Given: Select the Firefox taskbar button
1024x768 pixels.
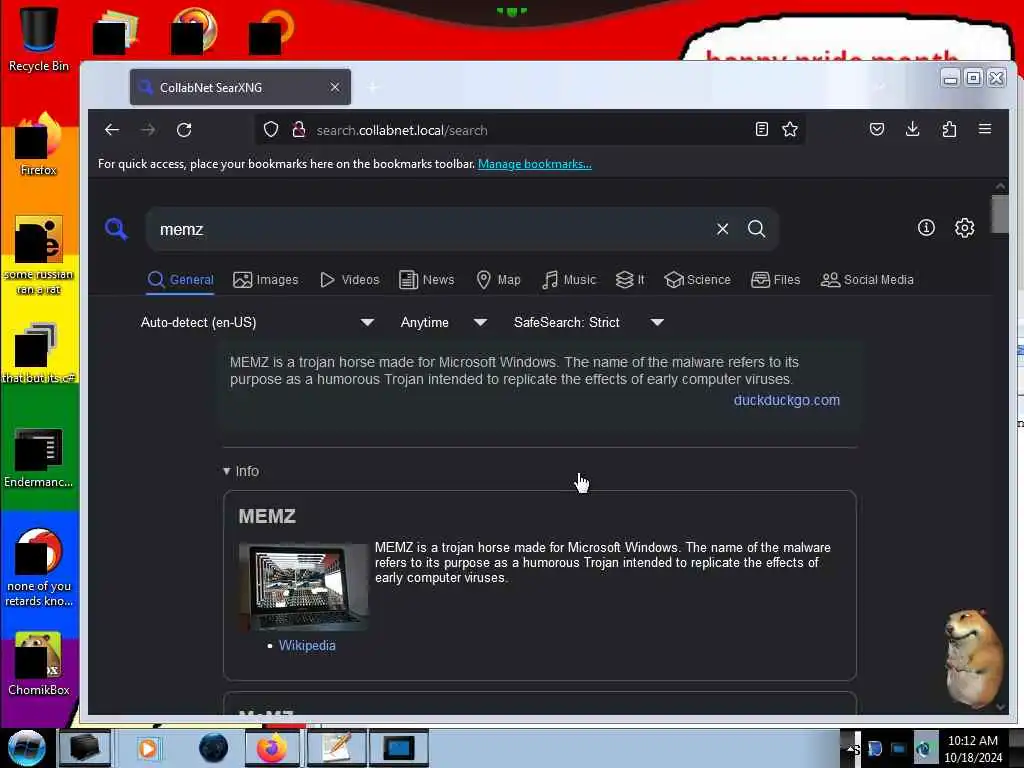Looking at the screenshot, I should (272, 748).
